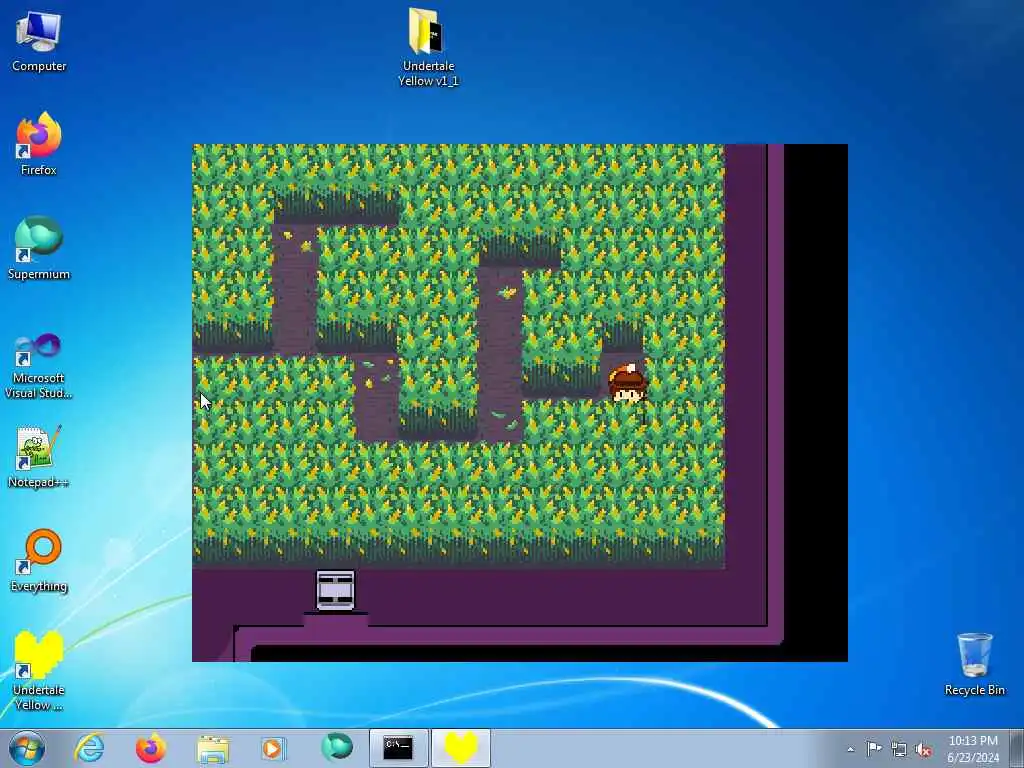Screen dimensions: 1024x768
Task: Show hidden system tray icons
Action: pos(850,749)
